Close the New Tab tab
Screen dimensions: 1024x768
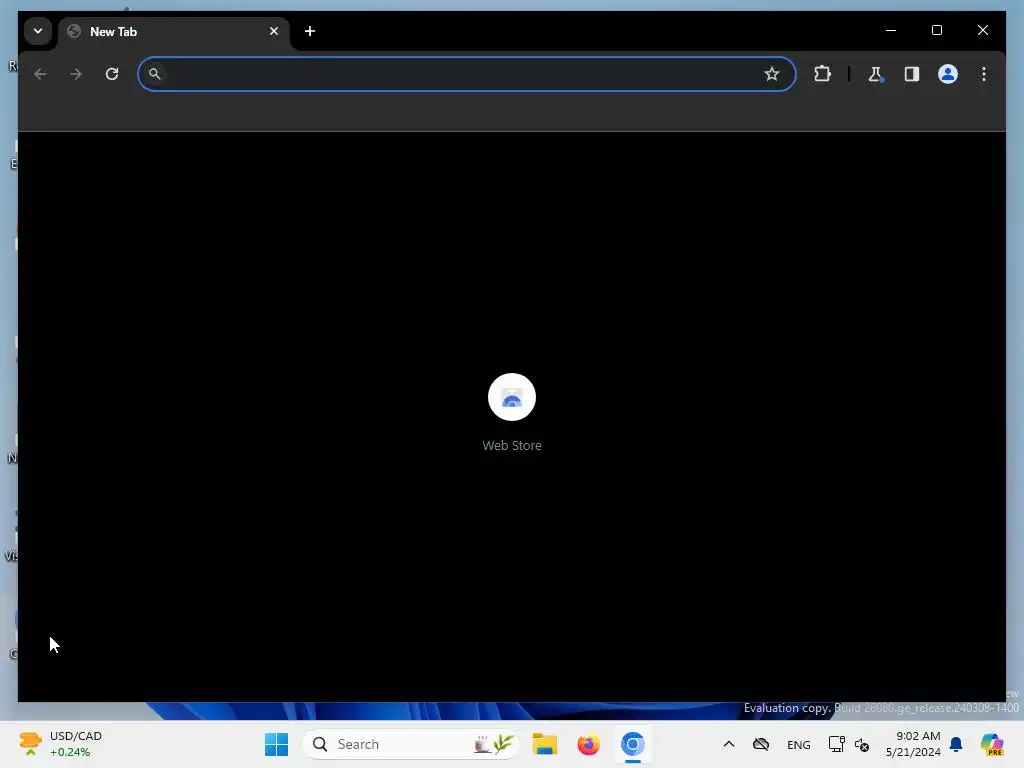[274, 31]
